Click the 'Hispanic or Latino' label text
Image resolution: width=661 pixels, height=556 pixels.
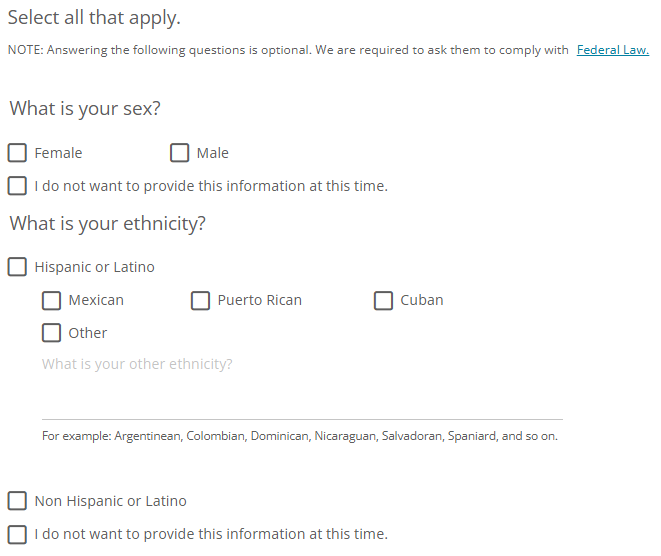click(x=94, y=267)
